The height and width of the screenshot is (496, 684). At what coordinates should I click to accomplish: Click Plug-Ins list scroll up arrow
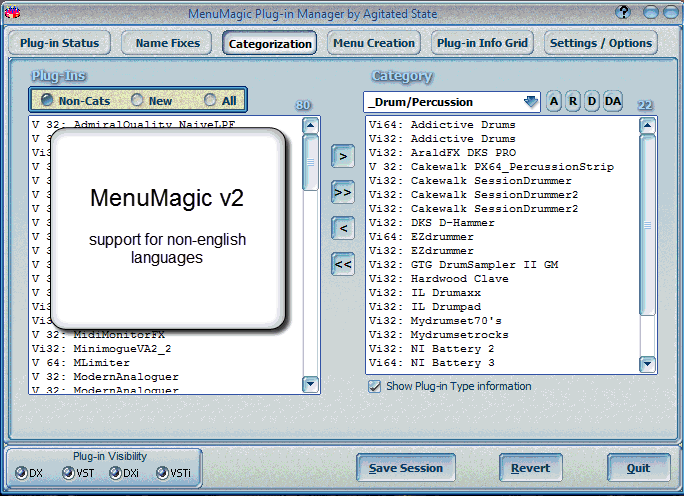coord(310,125)
